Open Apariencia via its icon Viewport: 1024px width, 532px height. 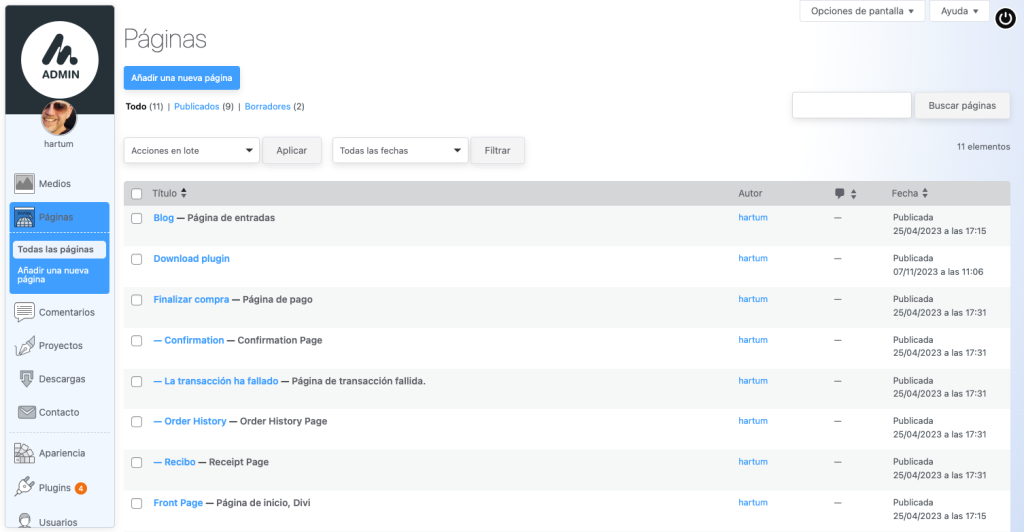click(x=25, y=453)
